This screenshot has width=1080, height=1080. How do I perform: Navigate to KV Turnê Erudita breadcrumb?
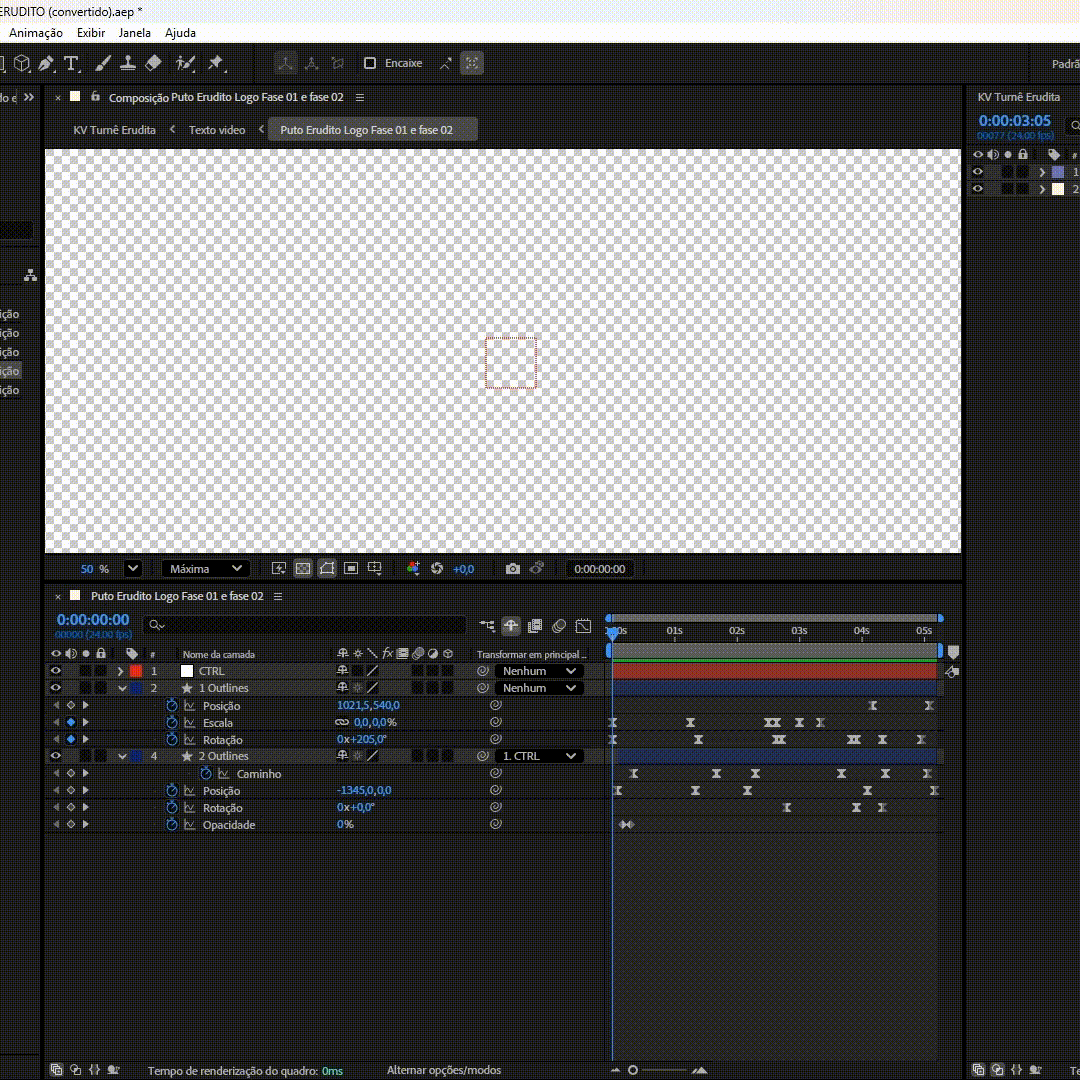(114, 130)
